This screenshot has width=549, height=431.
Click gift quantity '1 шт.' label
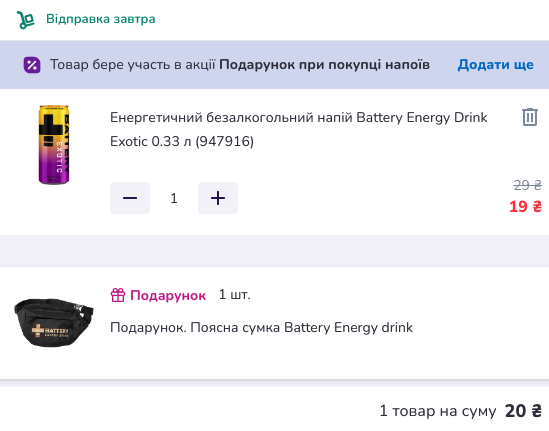tap(235, 295)
